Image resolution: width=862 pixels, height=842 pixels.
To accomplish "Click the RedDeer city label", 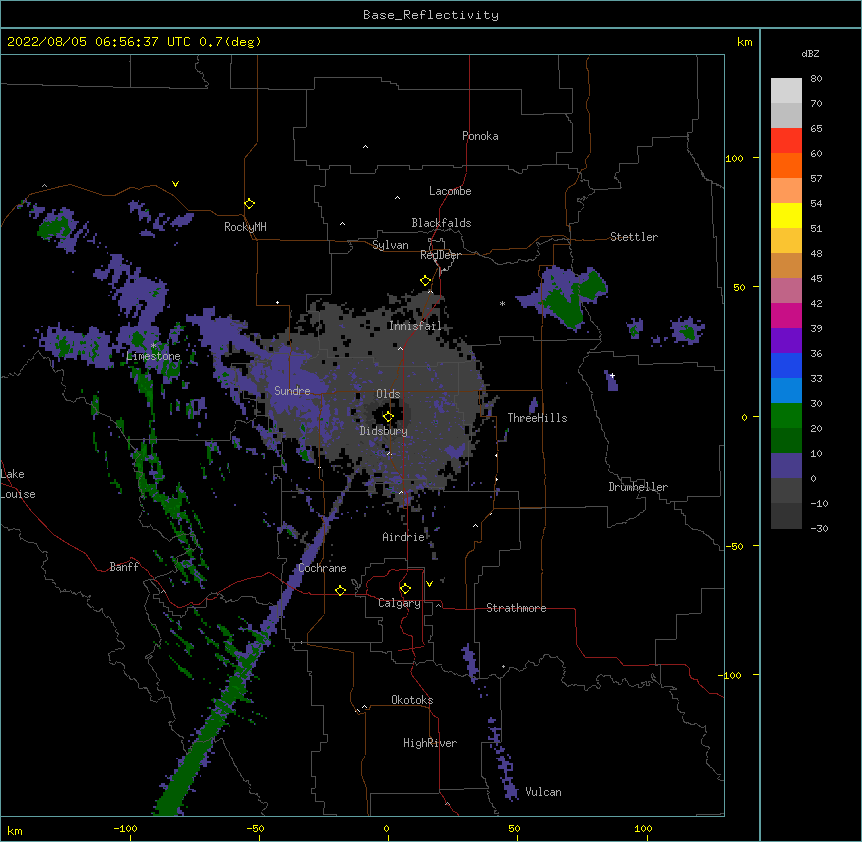I will (x=440, y=255).
